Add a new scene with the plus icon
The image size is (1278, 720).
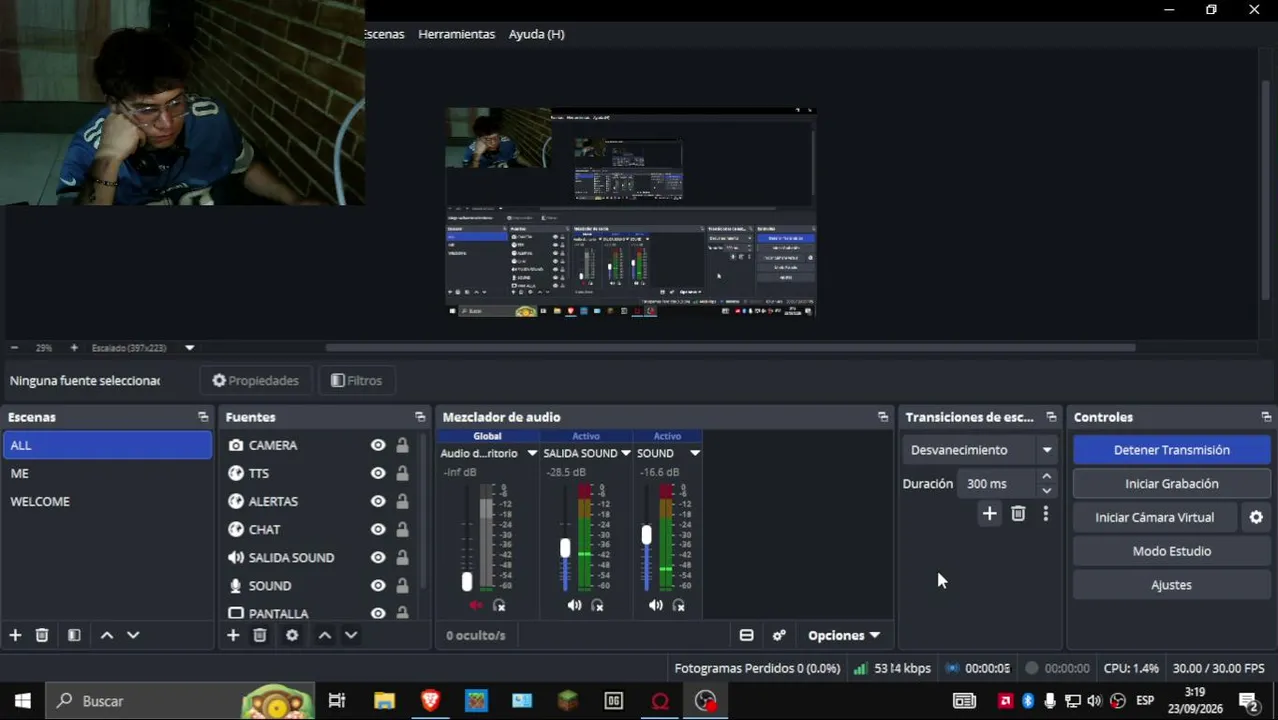coord(15,635)
